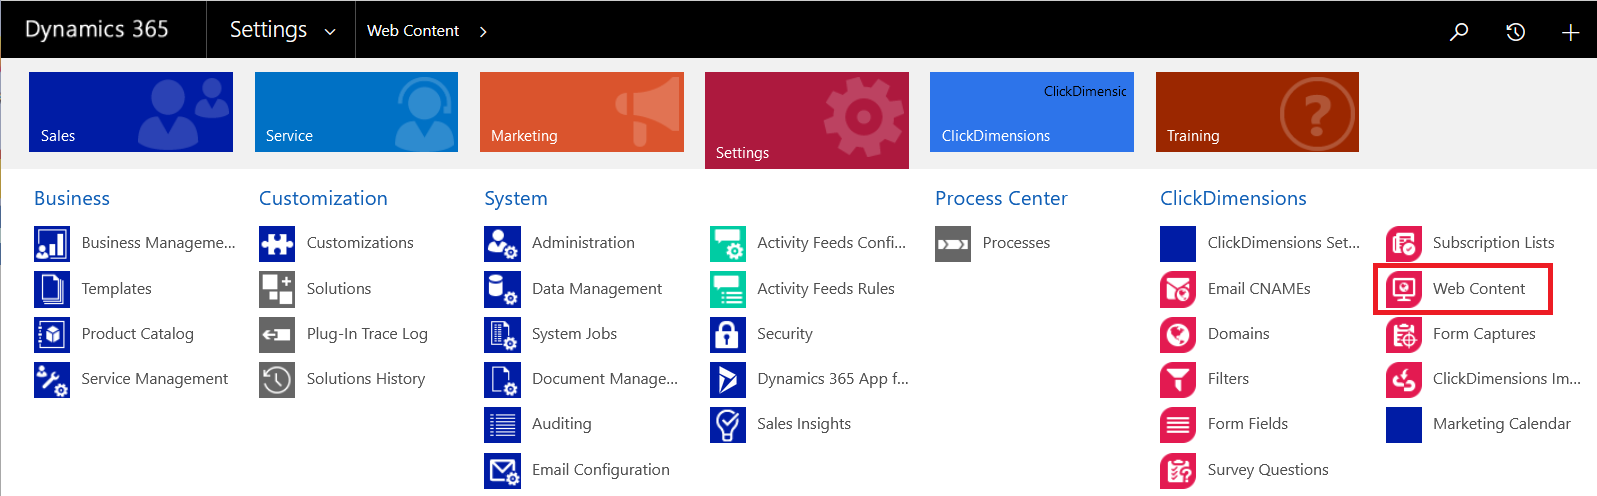Open the Service Management link
This screenshot has width=1597, height=496.
pos(155,379)
